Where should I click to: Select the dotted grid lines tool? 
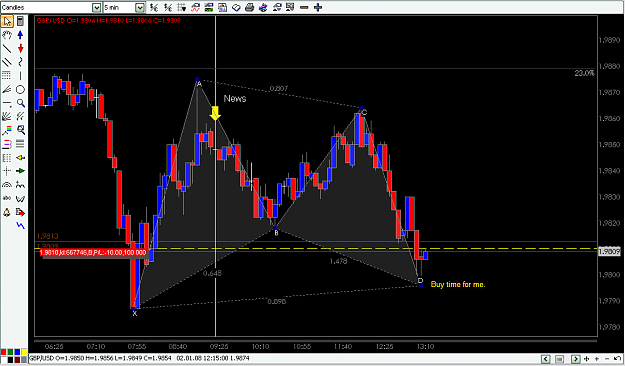pos(7,75)
